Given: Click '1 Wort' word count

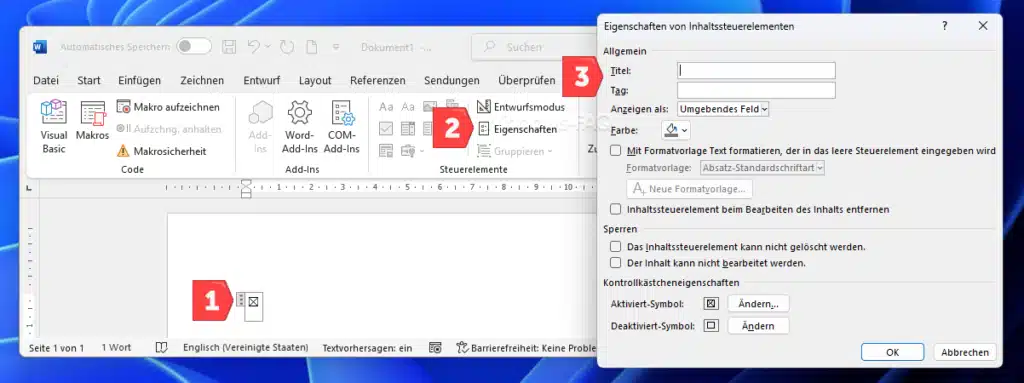Looking at the screenshot, I should 116,348.
